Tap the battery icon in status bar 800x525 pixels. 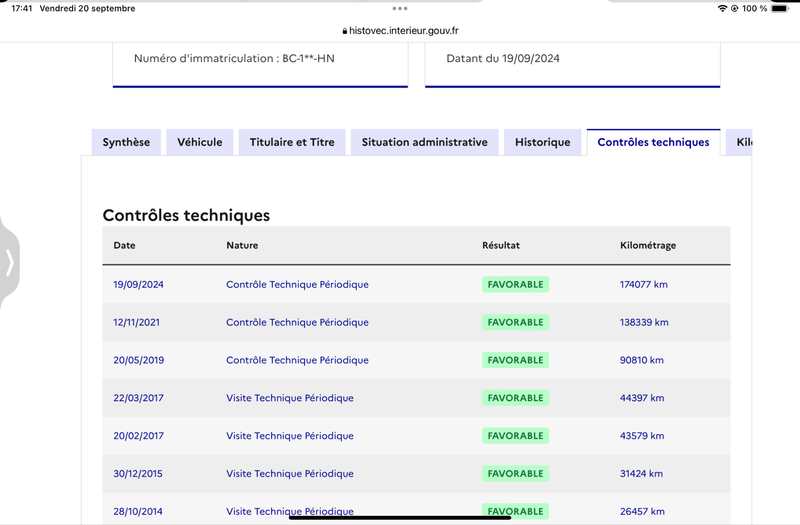point(780,9)
